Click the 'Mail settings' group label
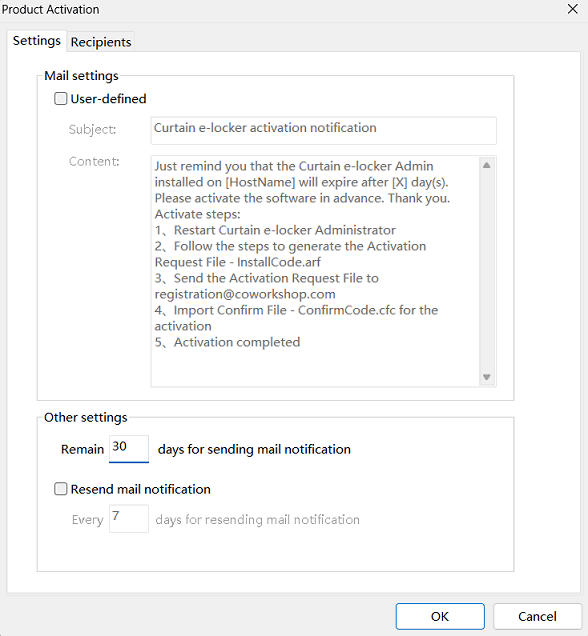 tap(82, 75)
